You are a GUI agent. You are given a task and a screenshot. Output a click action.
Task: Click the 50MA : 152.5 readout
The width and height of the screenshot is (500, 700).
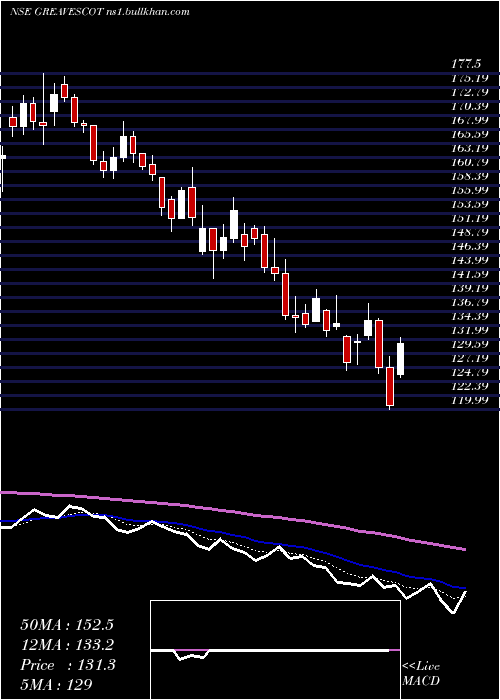(x=67, y=625)
